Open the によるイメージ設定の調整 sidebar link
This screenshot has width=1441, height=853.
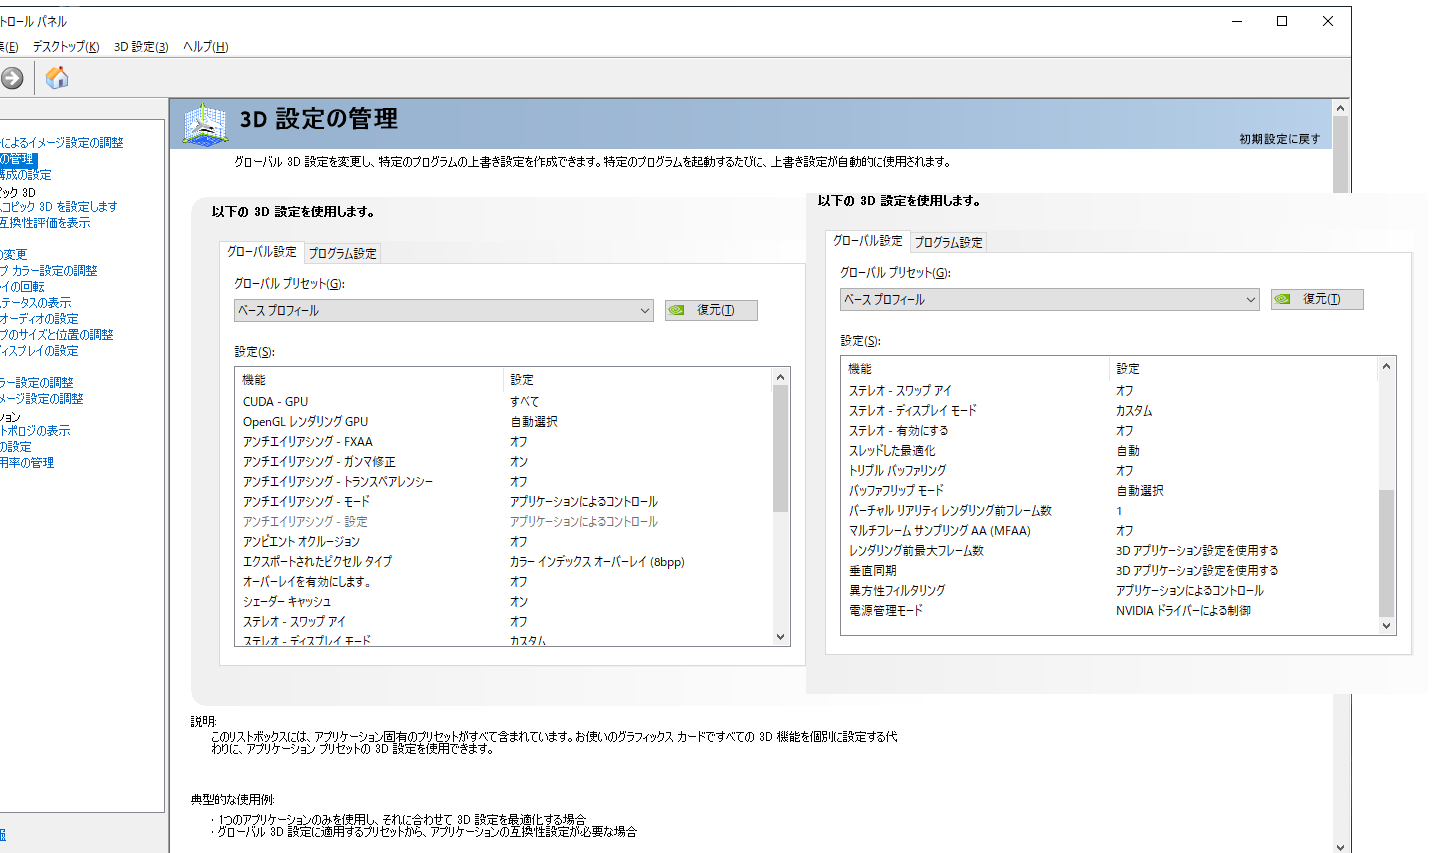click(62, 143)
